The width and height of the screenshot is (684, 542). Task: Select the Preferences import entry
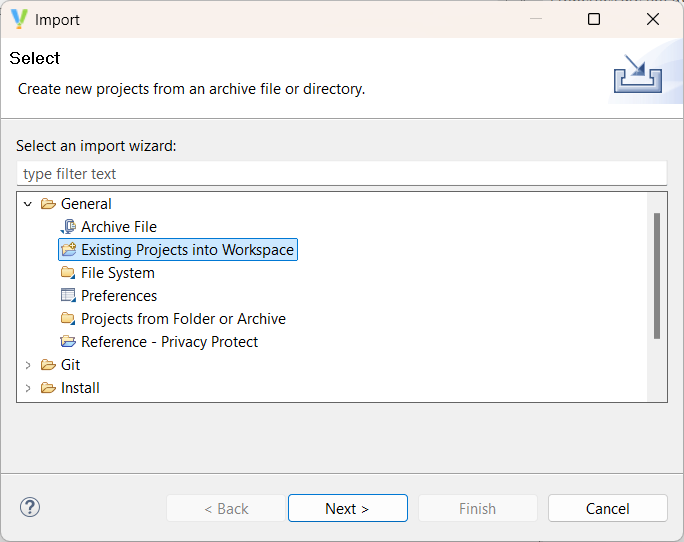click(119, 296)
